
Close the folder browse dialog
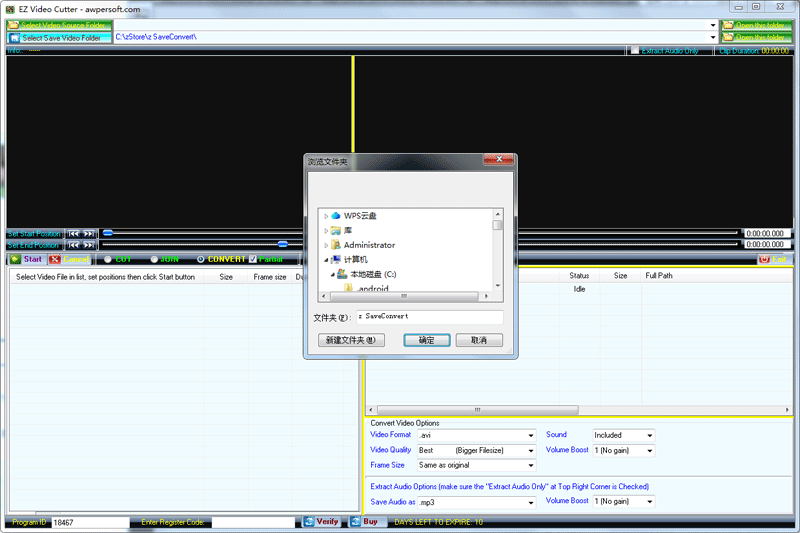pyautogui.click(x=499, y=159)
